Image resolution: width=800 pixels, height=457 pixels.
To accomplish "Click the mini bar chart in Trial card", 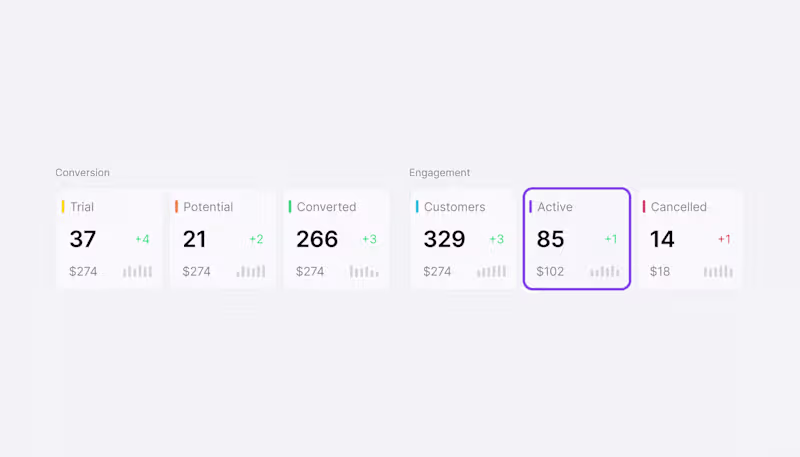I will tap(138, 271).
